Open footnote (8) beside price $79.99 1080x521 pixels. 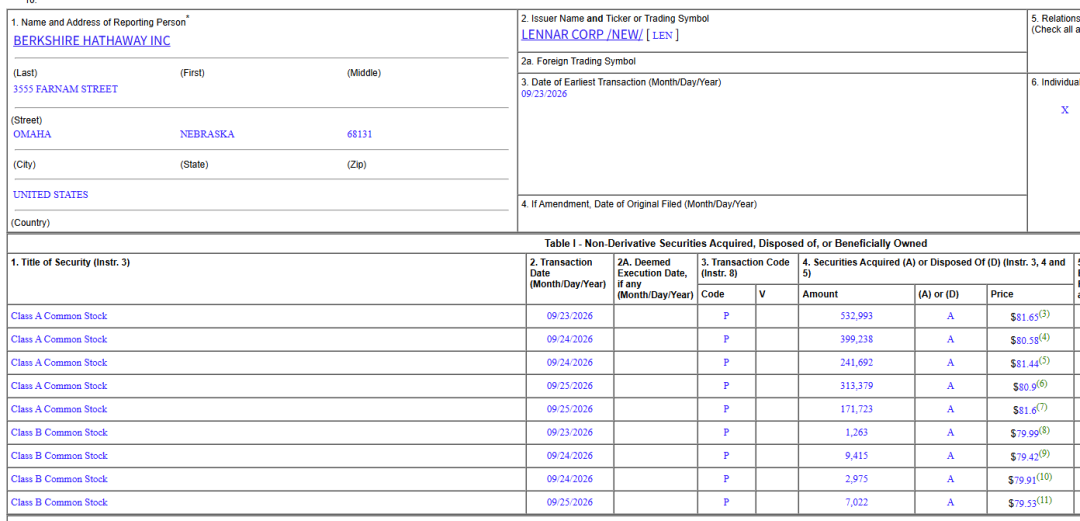[1045, 431]
